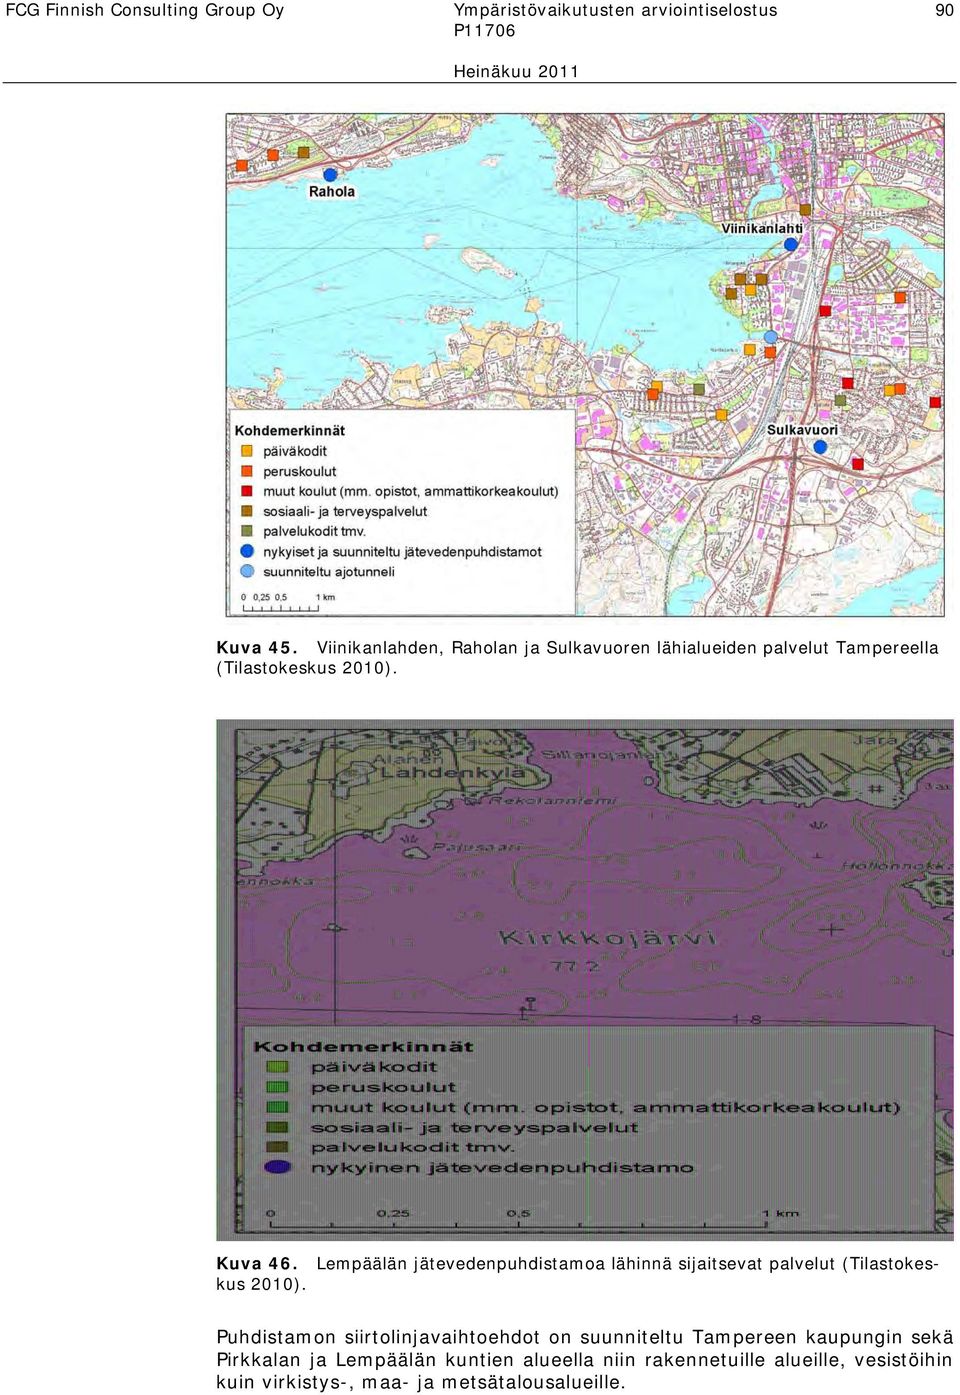Click the blue treatment plant marker at Rahola
The image size is (960, 1395).
click(x=330, y=175)
